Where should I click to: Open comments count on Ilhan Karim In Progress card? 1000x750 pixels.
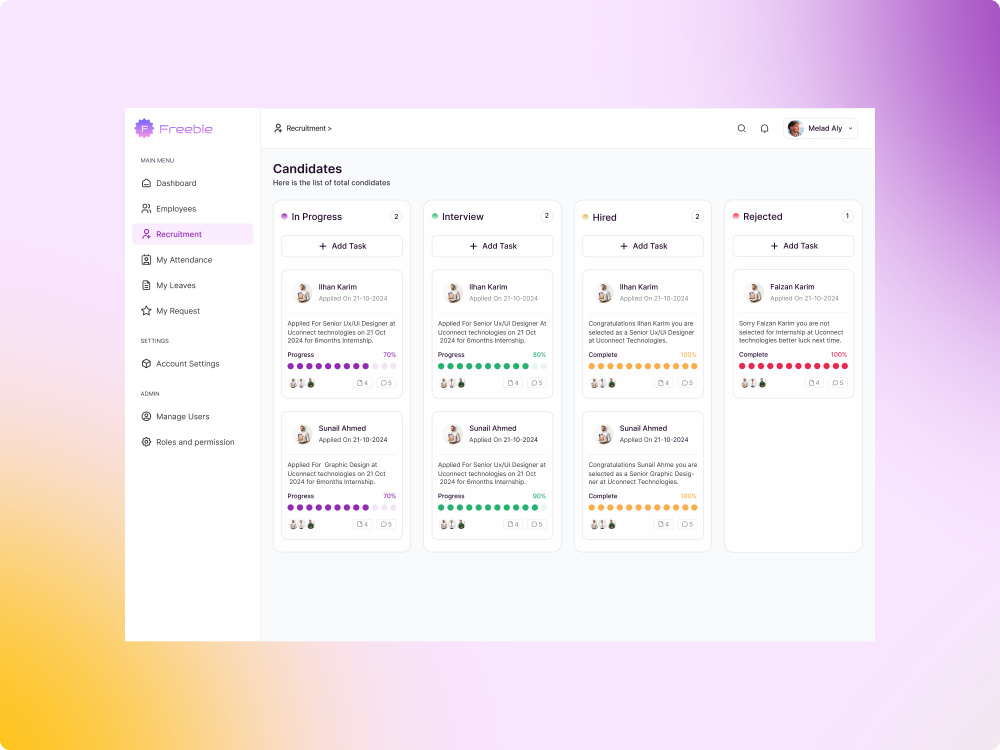[x=386, y=383]
